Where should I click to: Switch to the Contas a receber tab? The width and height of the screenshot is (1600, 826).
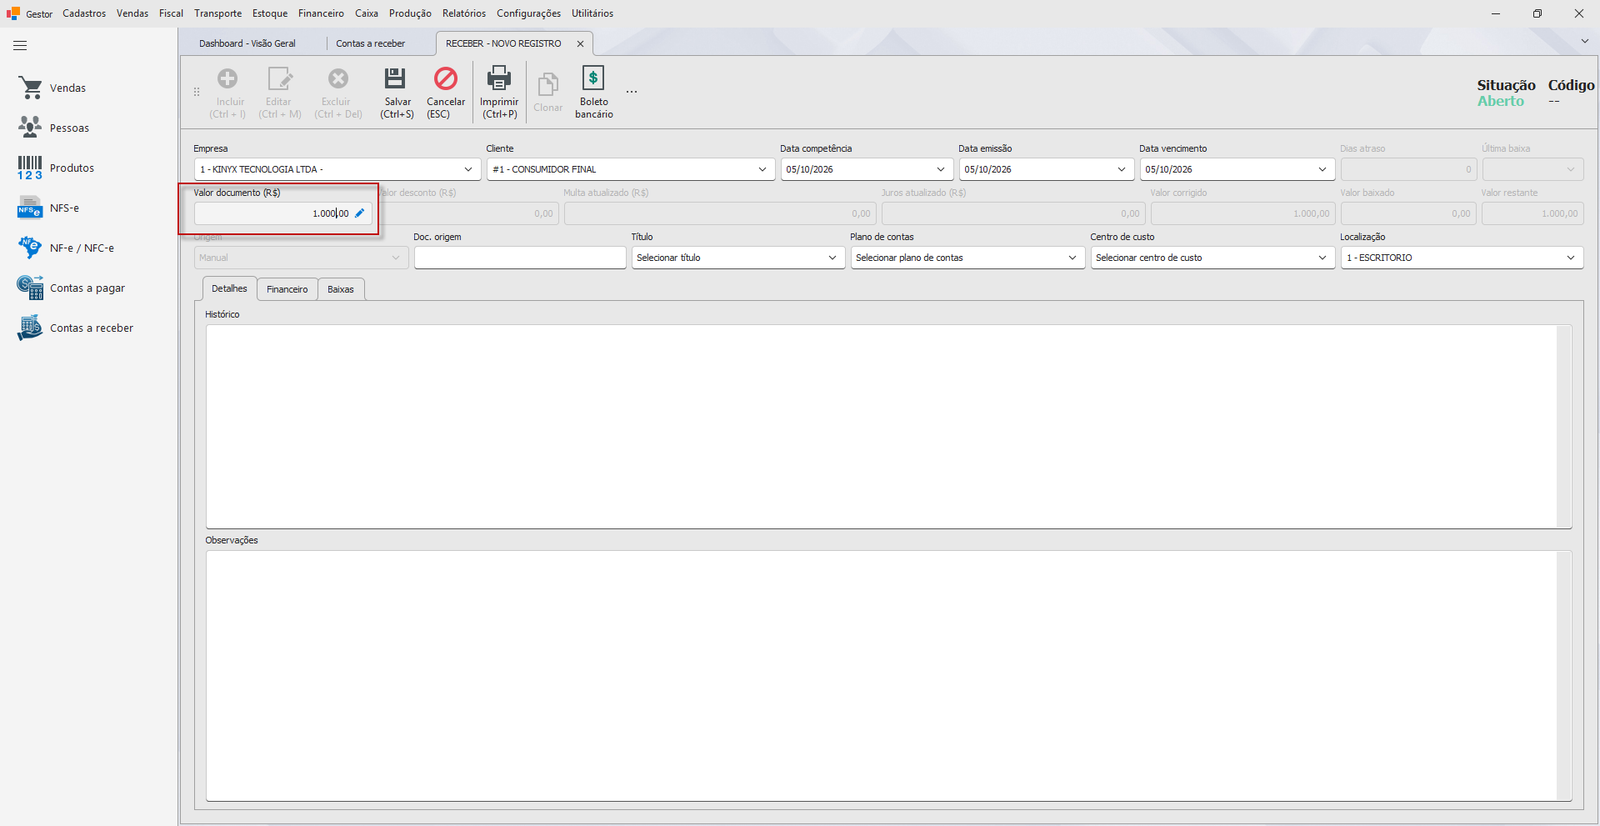pos(371,44)
